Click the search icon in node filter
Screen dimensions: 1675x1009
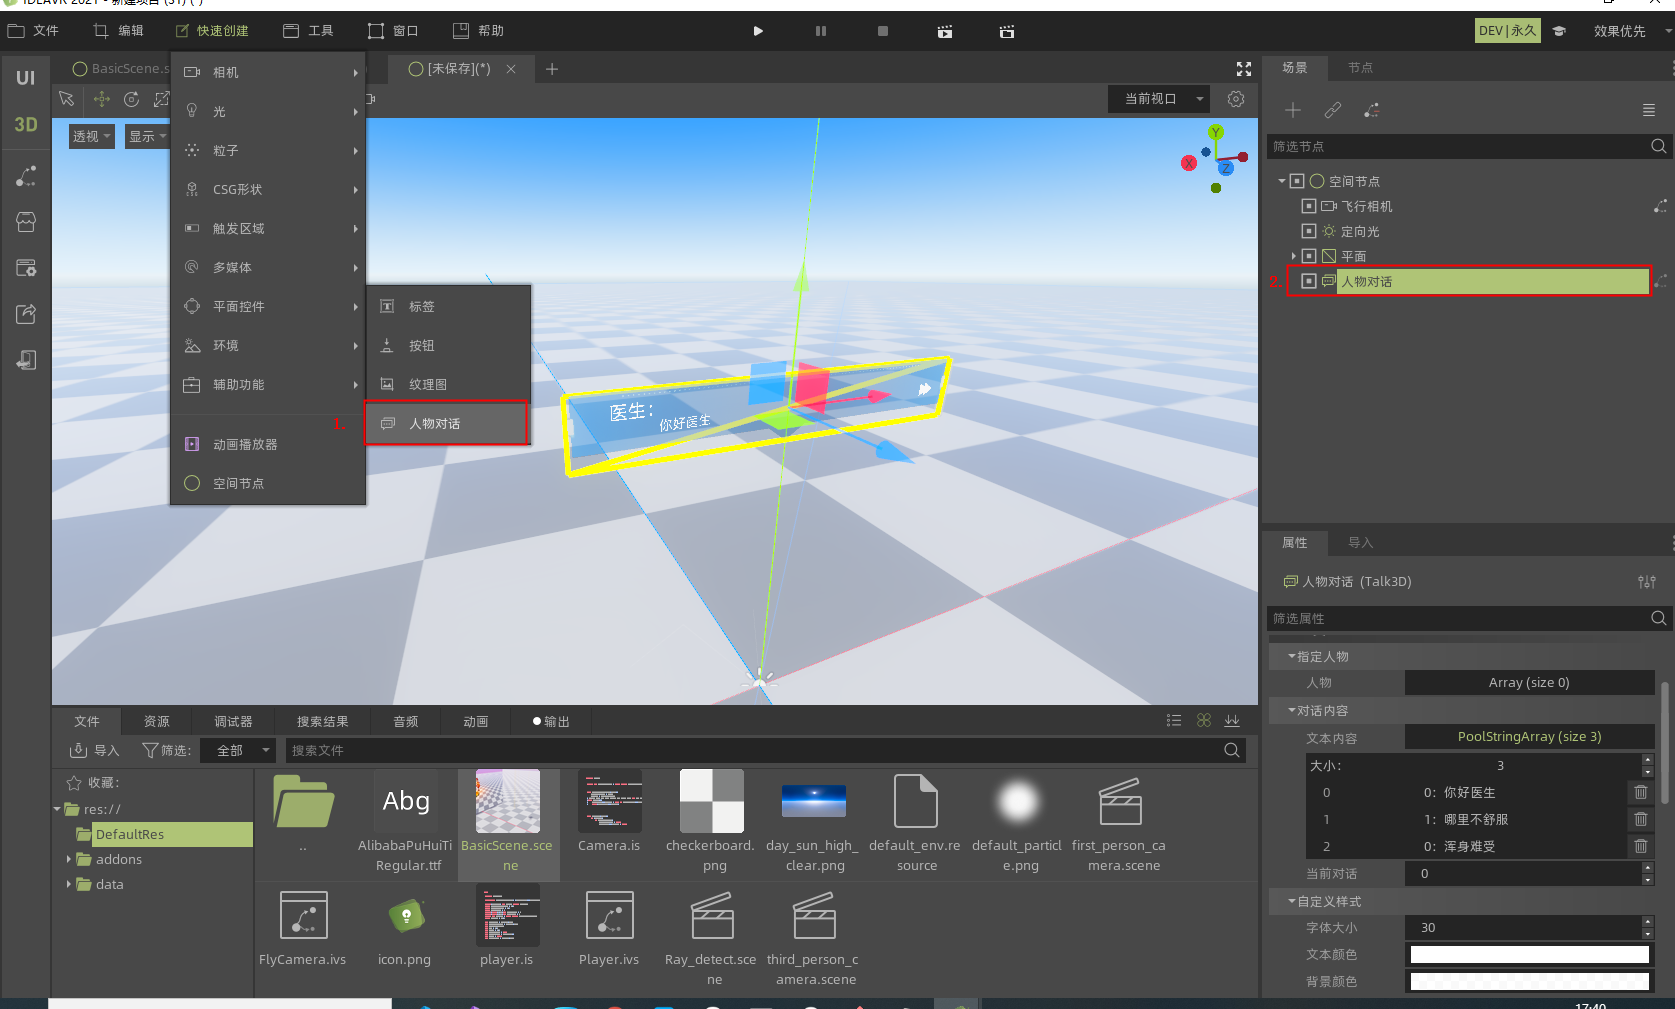click(x=1658, y=146)
